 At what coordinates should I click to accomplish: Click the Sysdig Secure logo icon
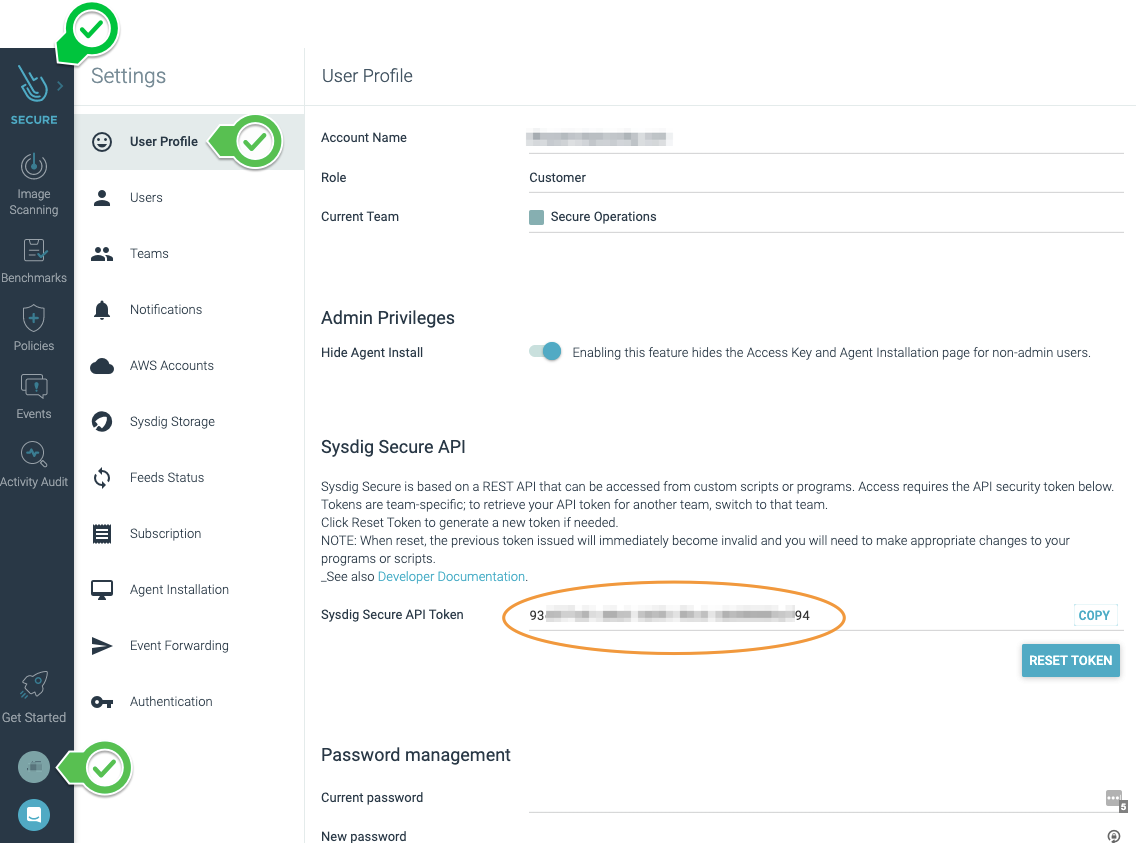point(33,85)
